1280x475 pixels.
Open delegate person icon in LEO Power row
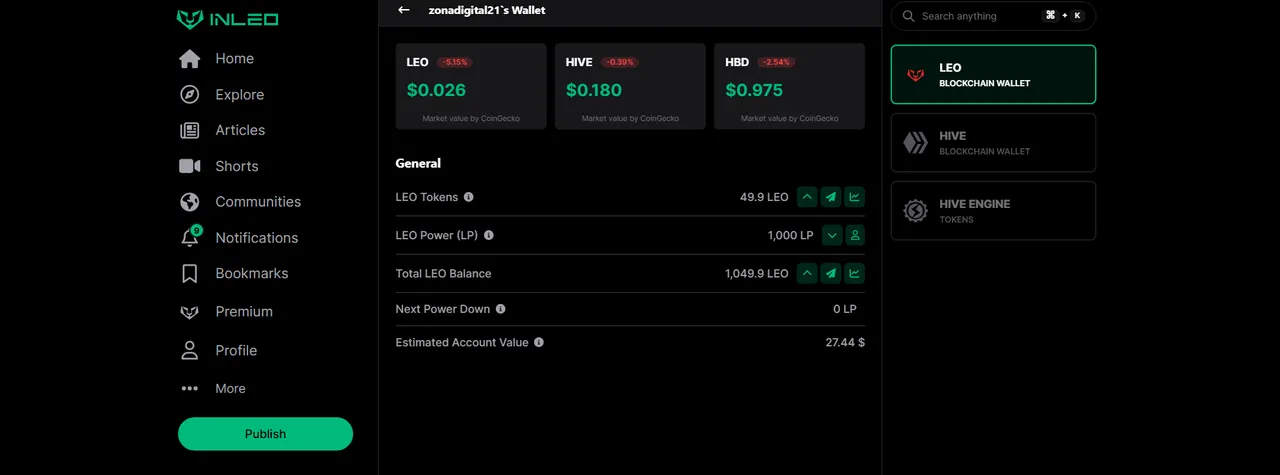[x=855, y=235]
